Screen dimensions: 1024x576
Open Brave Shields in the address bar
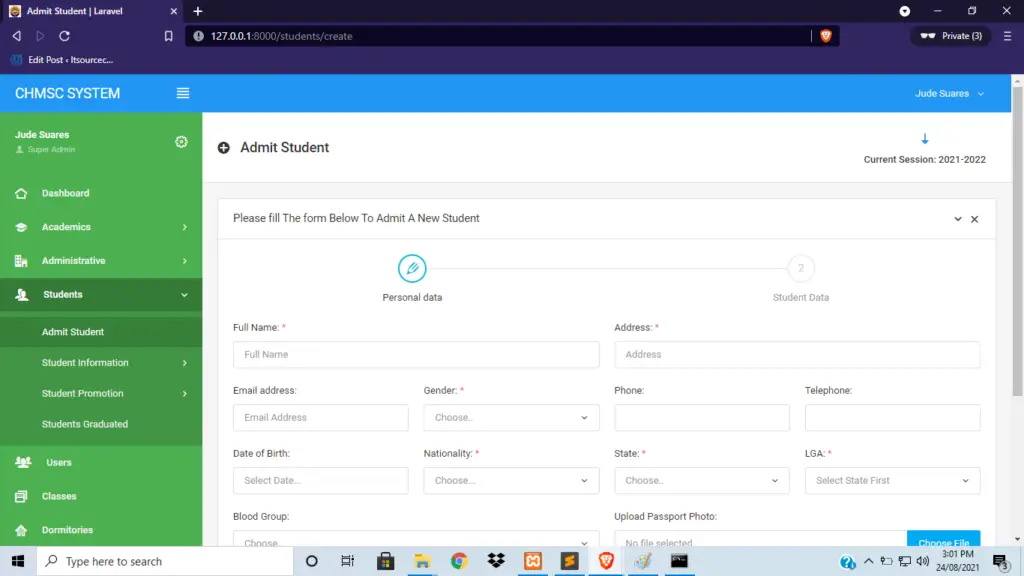pos(826,35)
